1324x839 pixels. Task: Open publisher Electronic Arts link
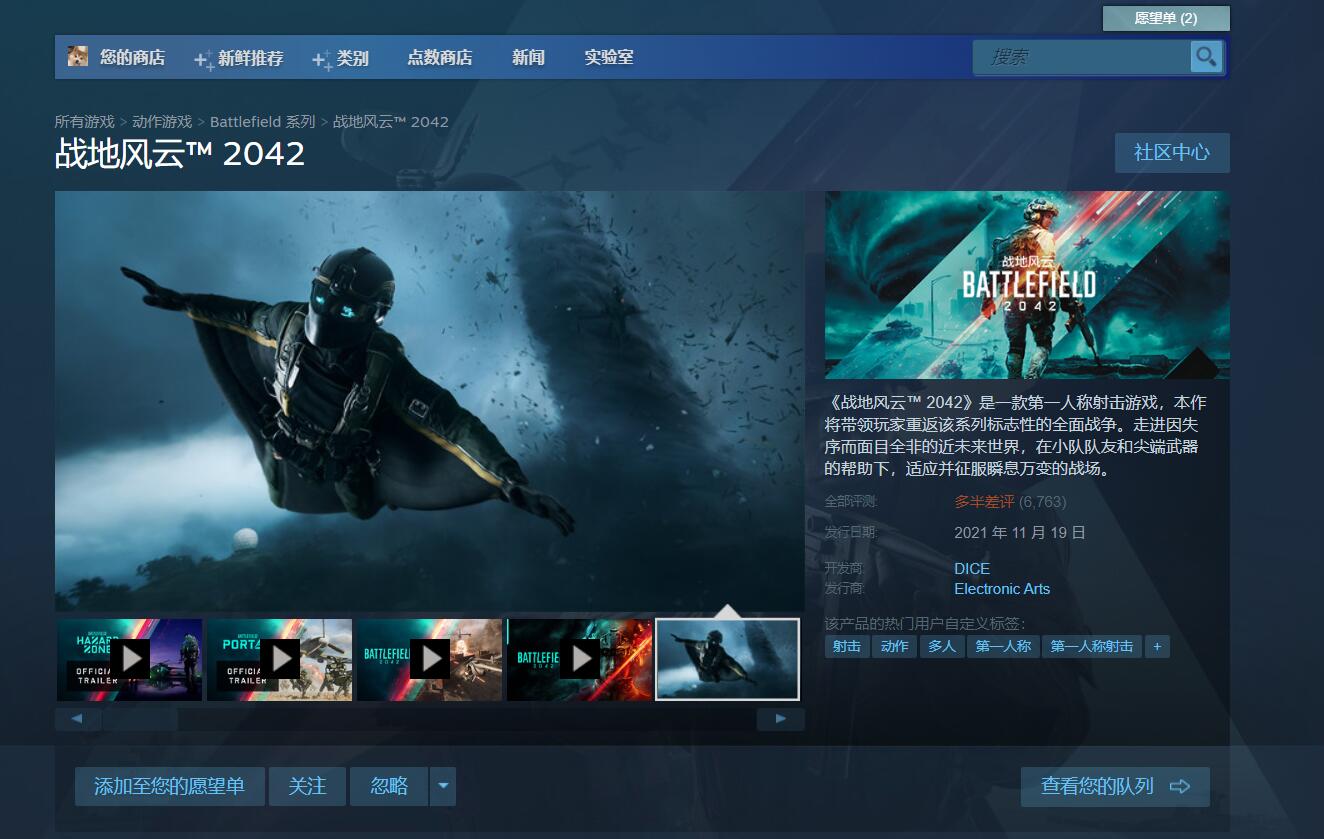tap(1002, 589)
